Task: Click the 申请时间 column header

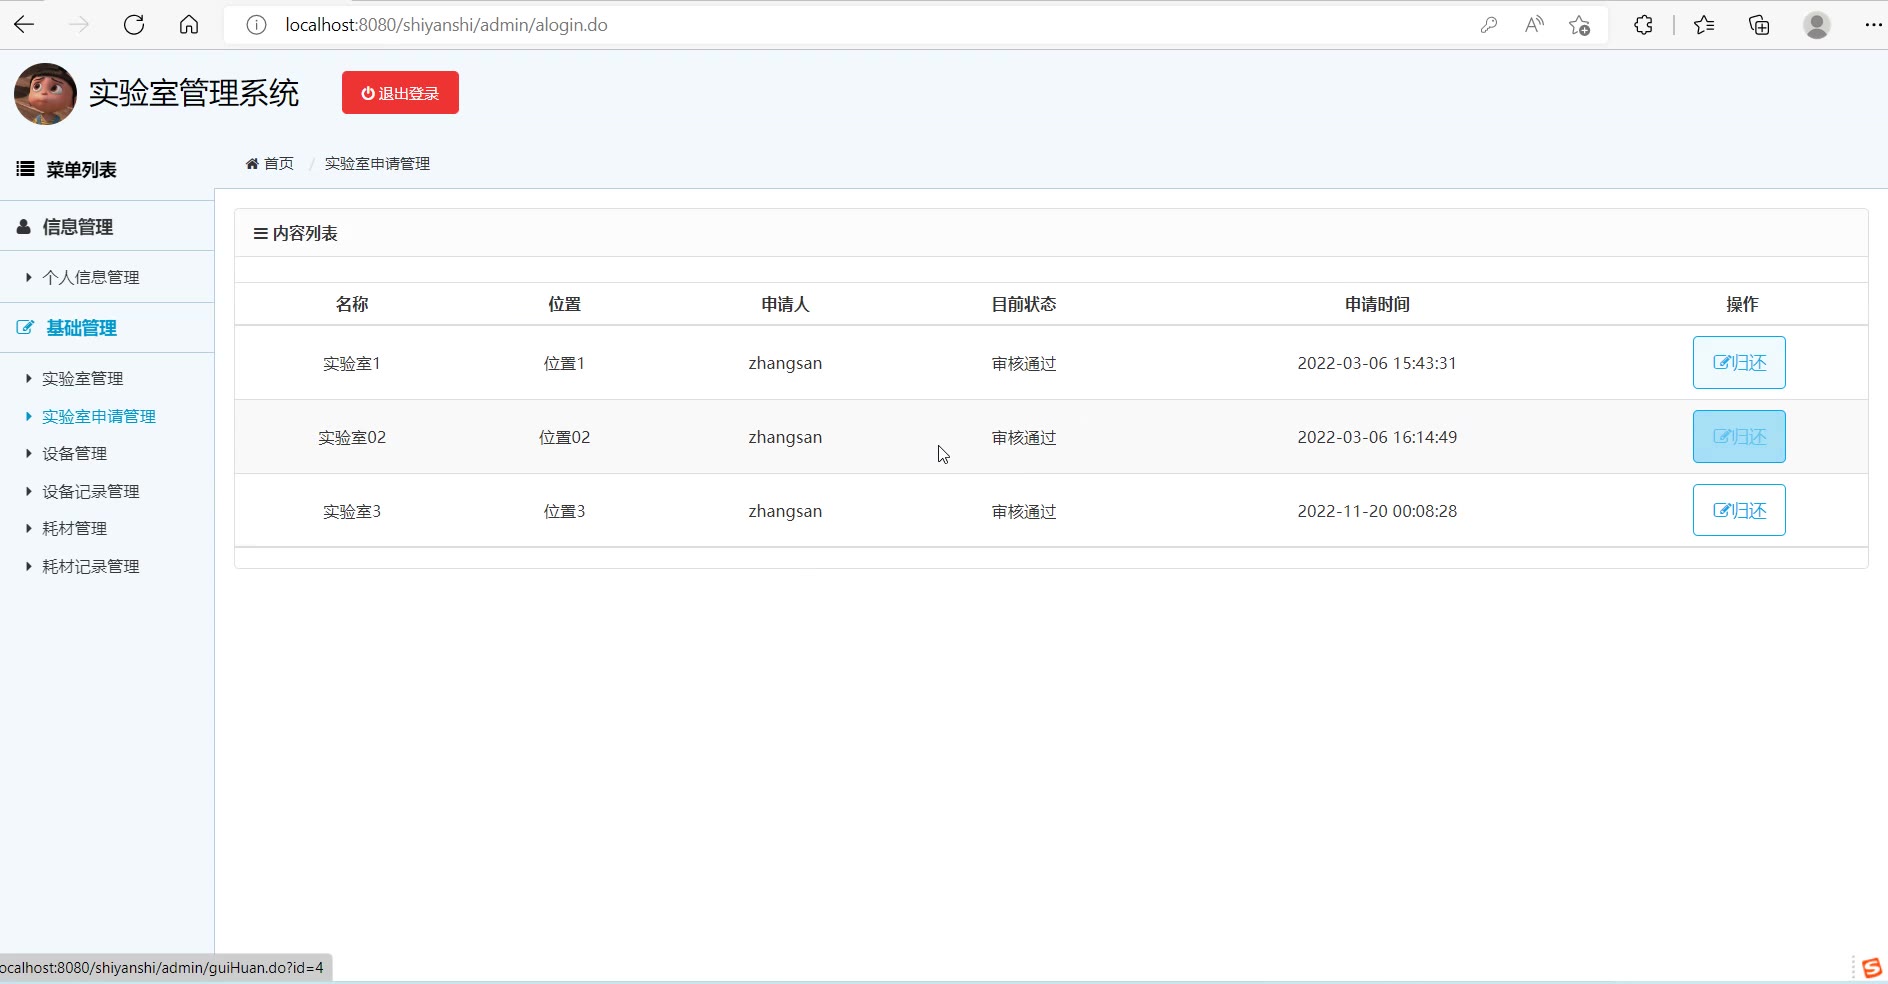Action: pyautogui.click(x=1377, y=304)
